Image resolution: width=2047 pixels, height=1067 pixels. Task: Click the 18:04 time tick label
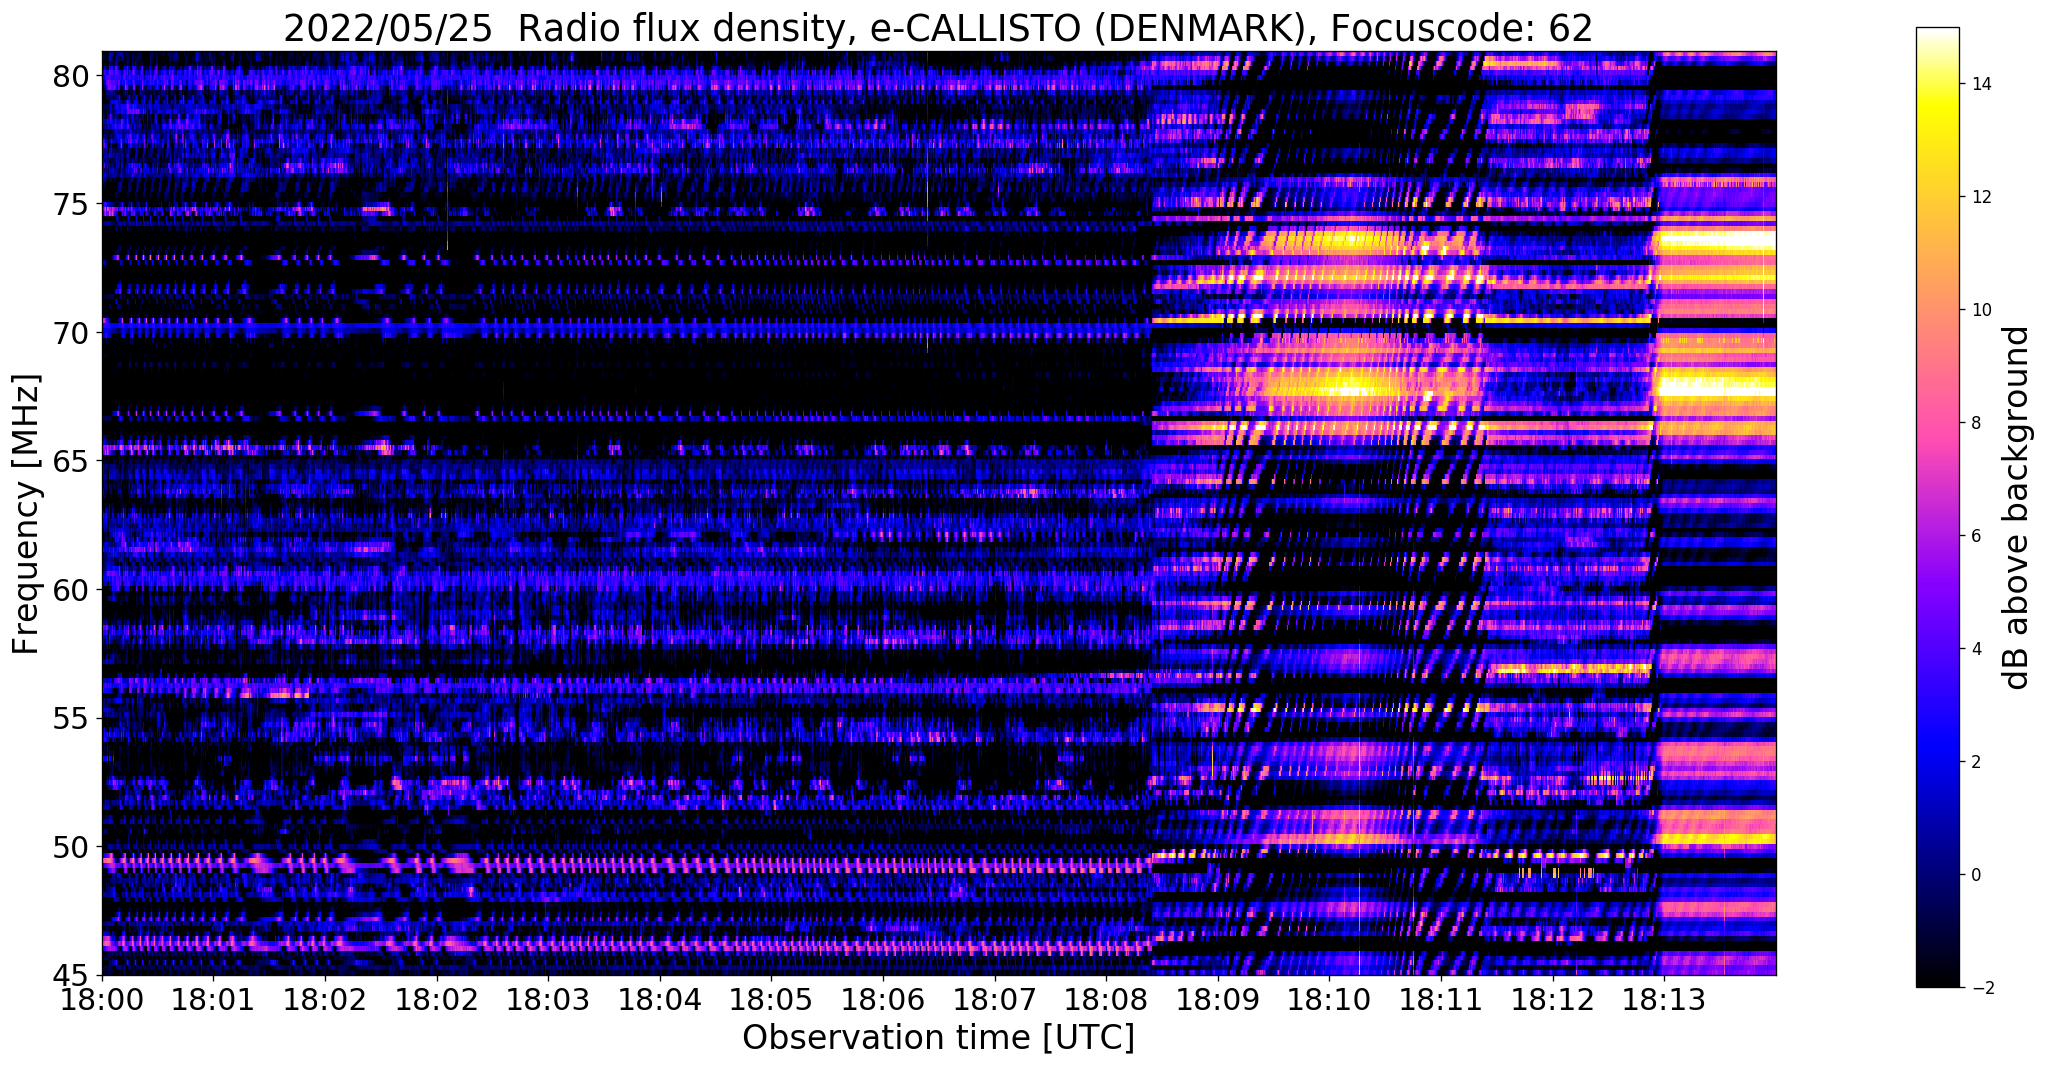pos(660,999)
